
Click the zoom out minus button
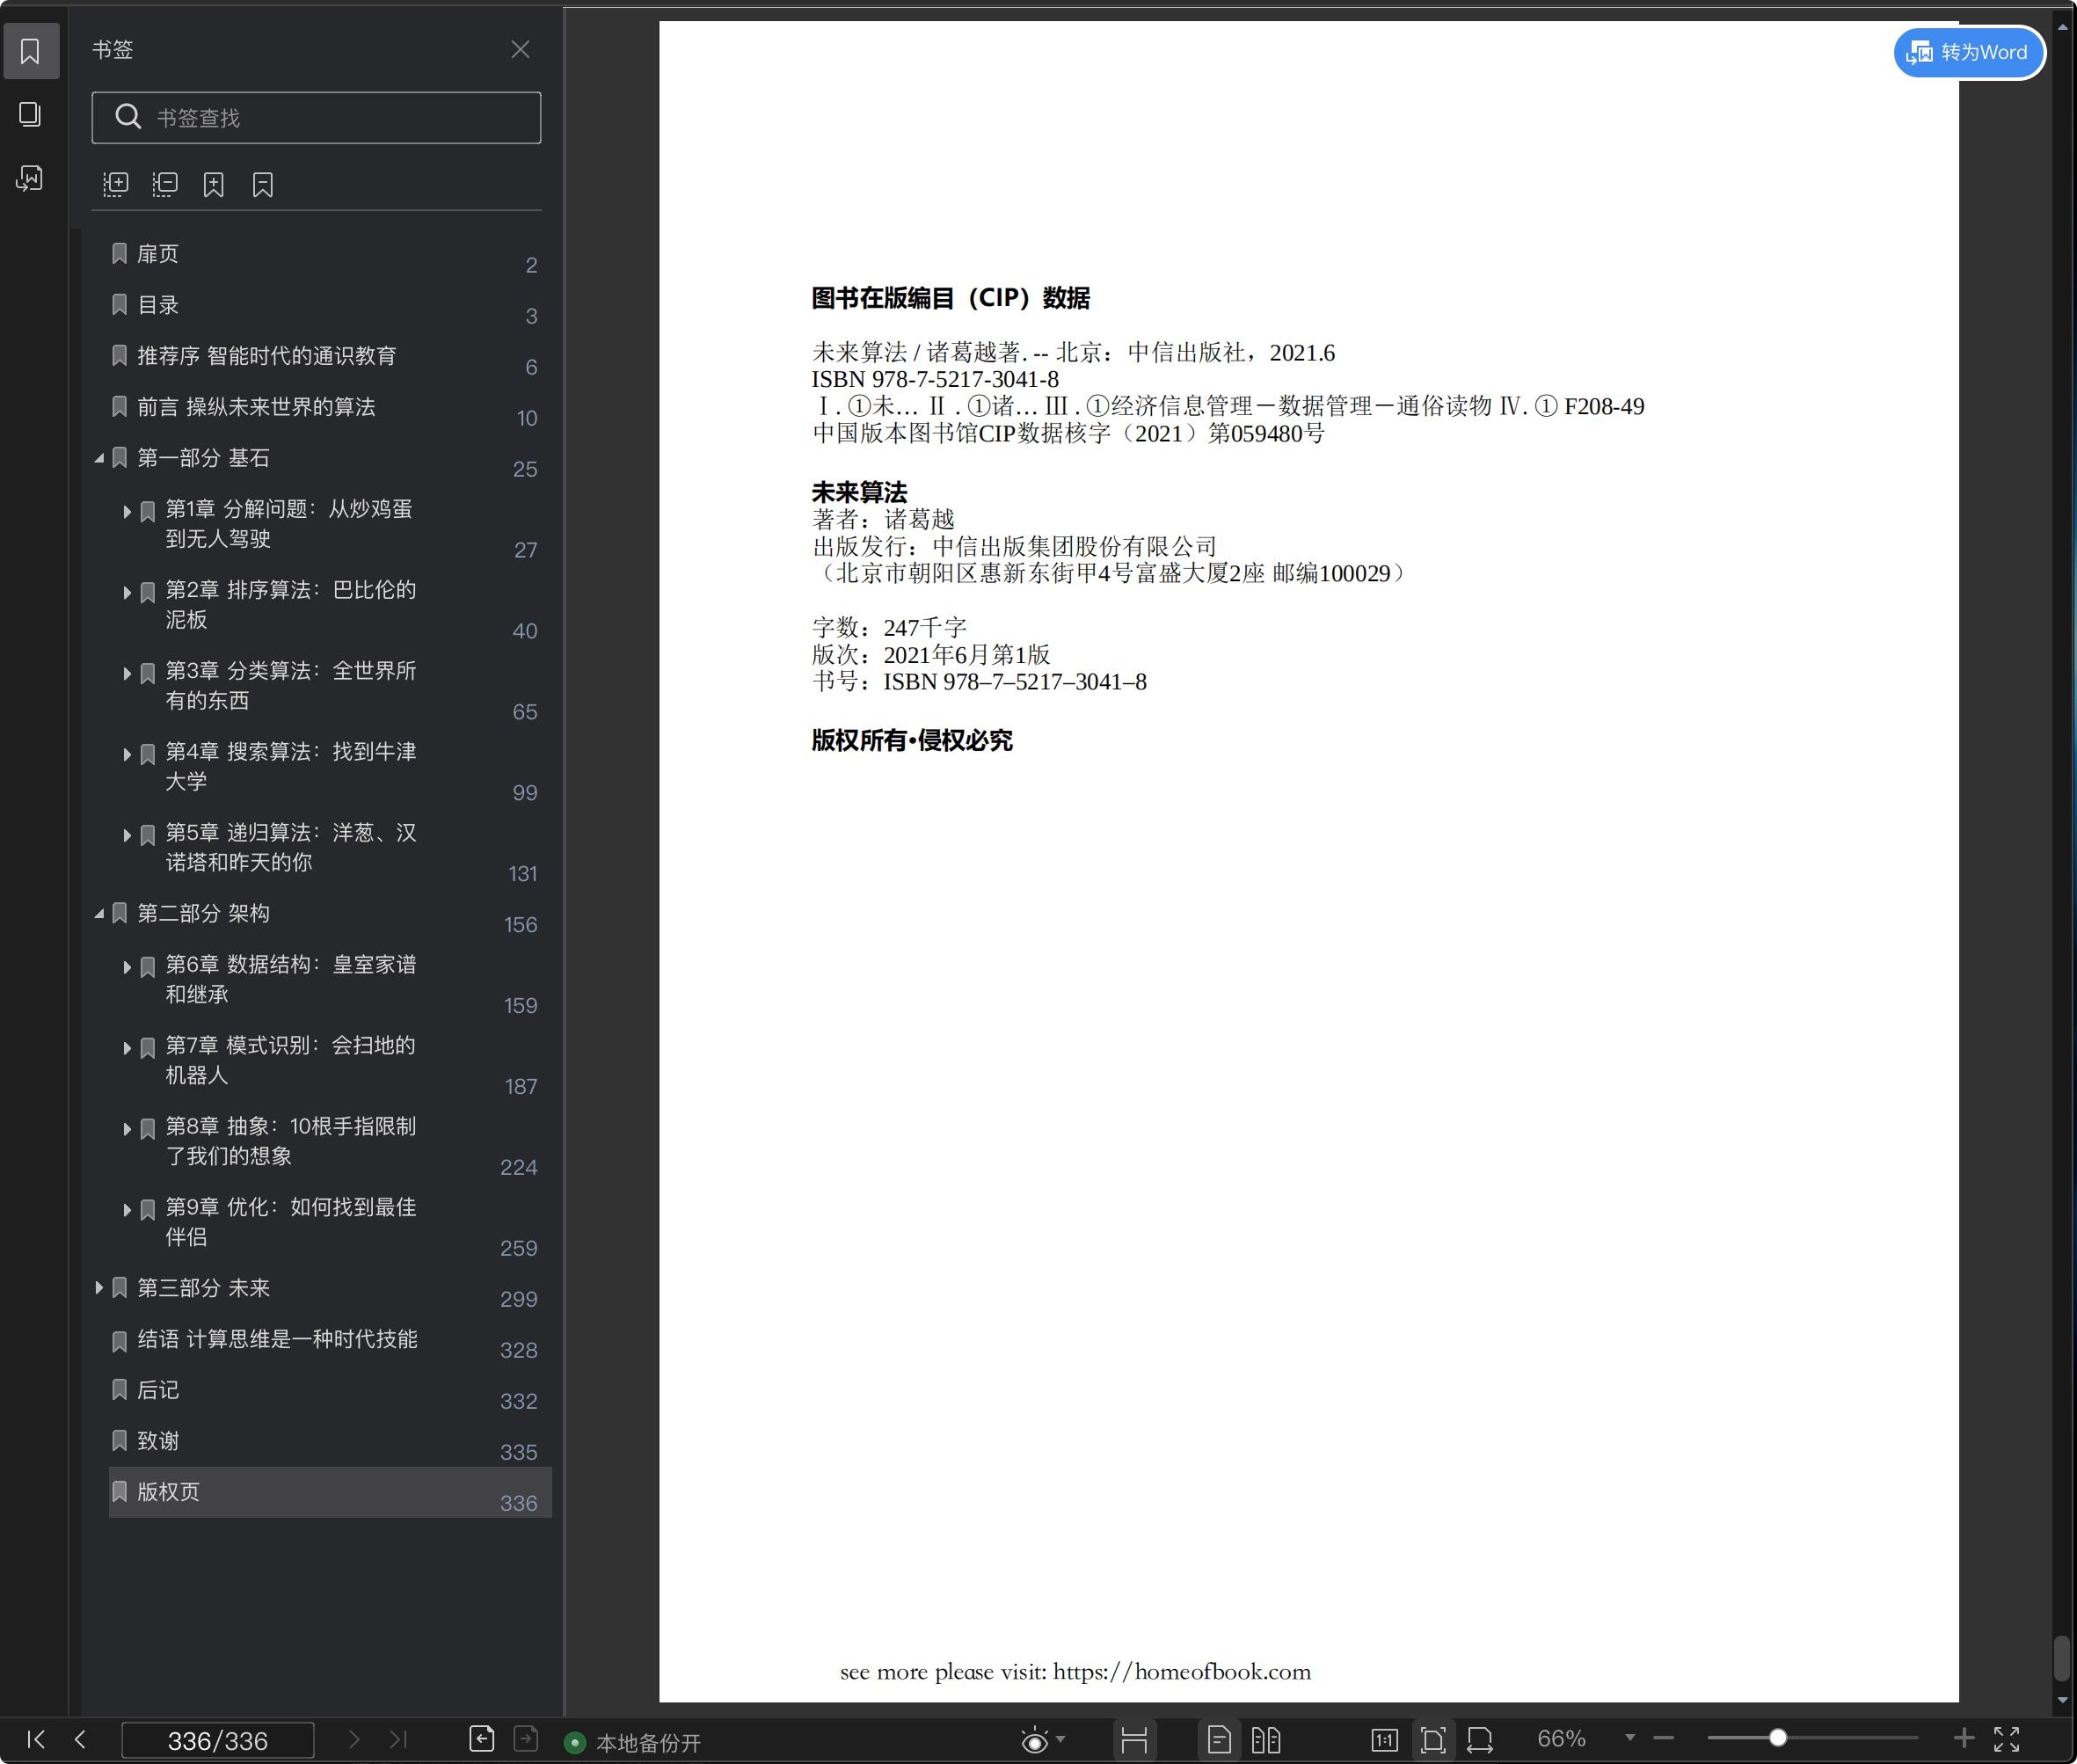(x=1664, y=1739)
